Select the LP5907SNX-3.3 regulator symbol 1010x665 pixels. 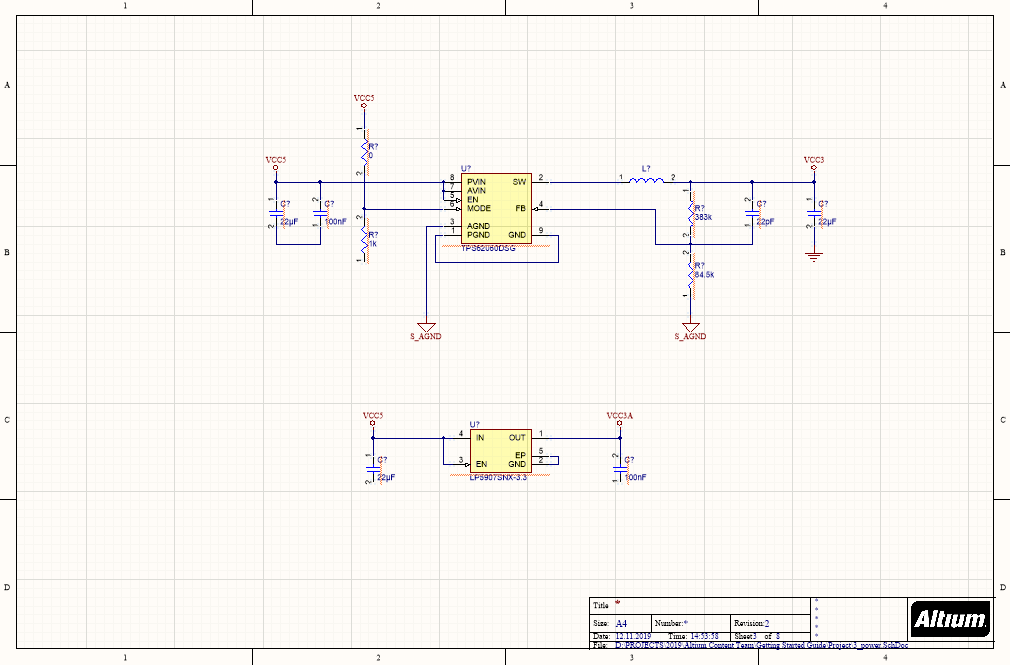tap(498, 450)
